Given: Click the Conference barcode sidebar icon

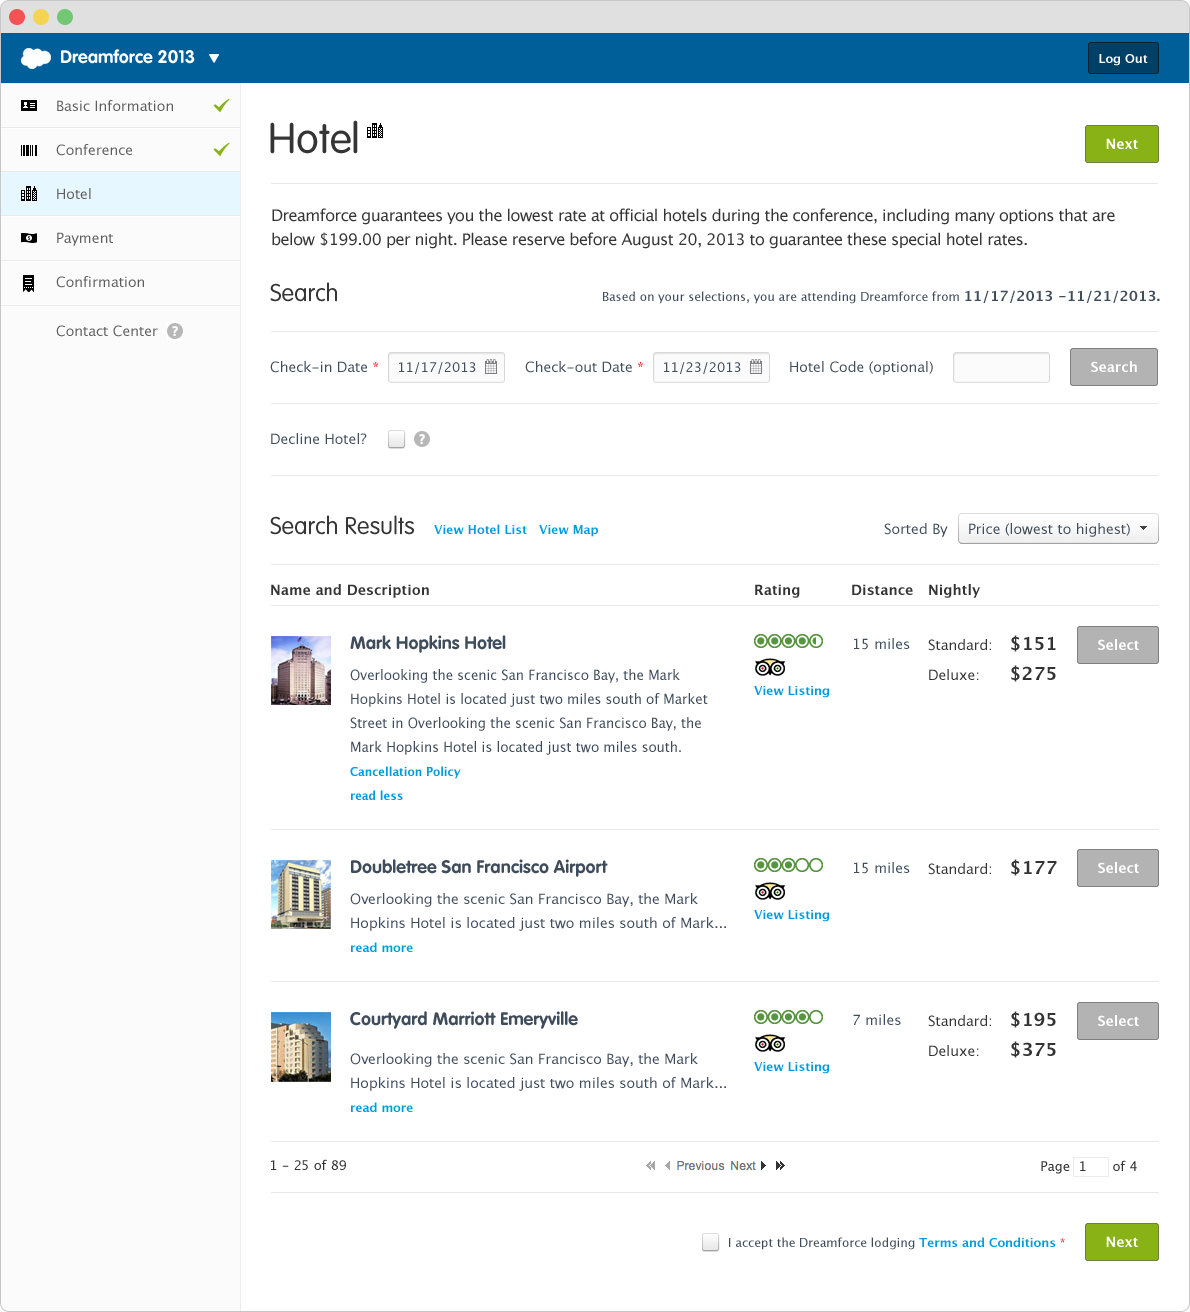Looking at the screenshot, I should pyautogui.click(x=29, y=150).
